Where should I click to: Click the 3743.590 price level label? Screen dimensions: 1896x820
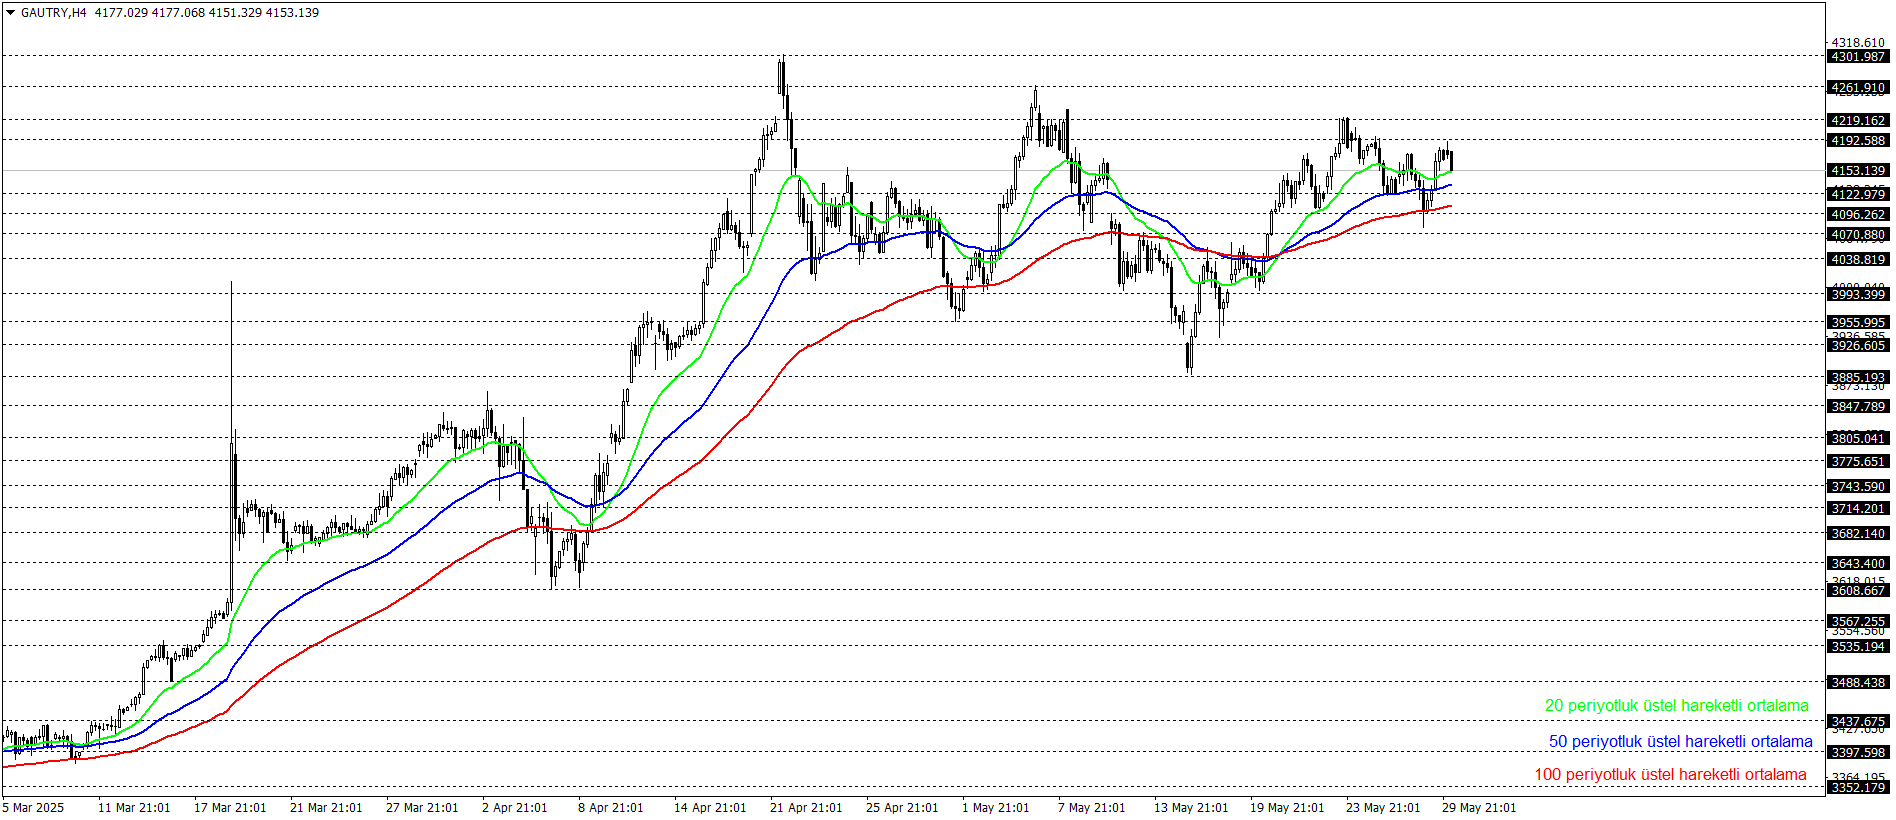1858,487
